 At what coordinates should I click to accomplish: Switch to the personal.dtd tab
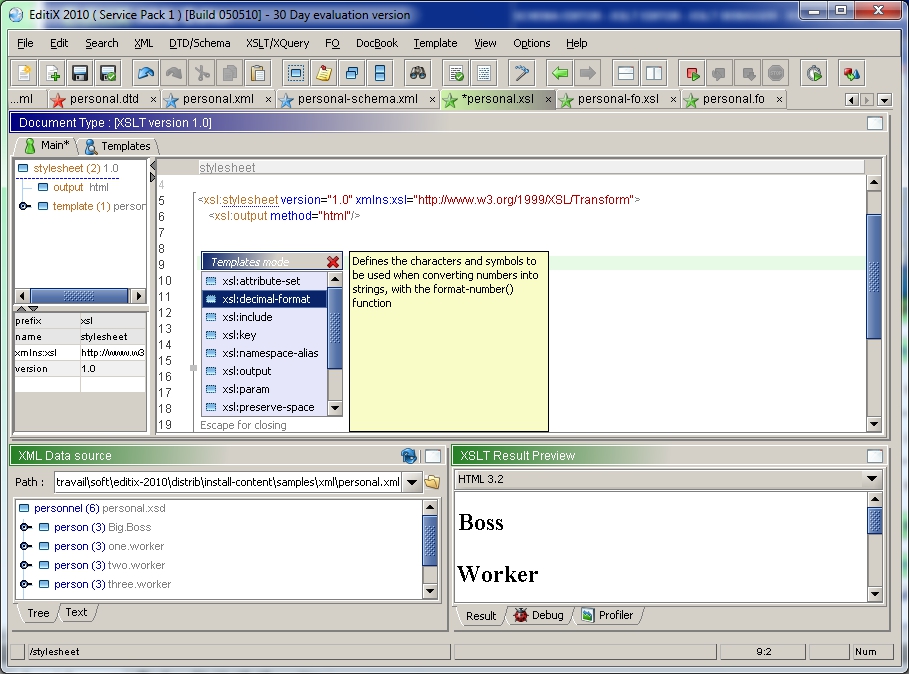click(104, 99)
